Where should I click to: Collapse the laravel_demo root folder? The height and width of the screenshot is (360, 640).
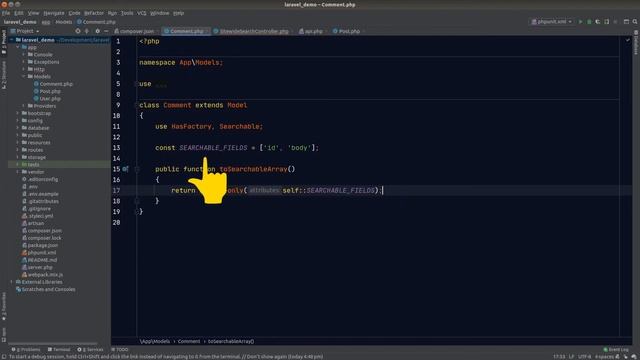click(12, 40)
